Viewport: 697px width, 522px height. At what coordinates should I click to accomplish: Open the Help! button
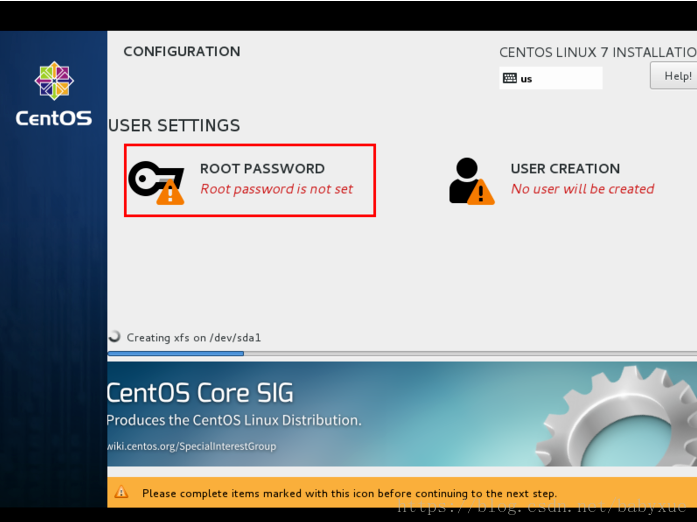tap(674, 76)
